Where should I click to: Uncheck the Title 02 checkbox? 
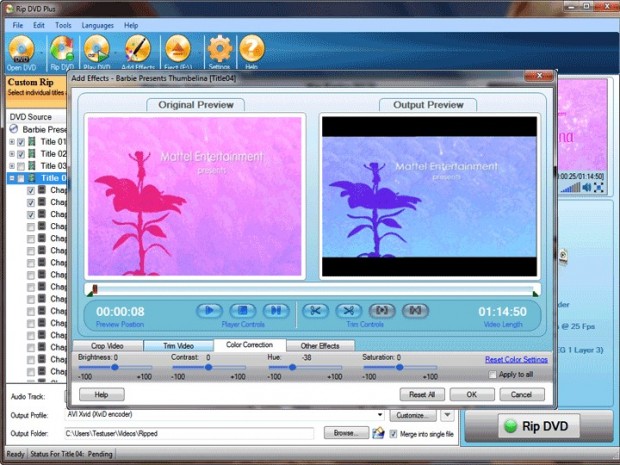(21, 154)
